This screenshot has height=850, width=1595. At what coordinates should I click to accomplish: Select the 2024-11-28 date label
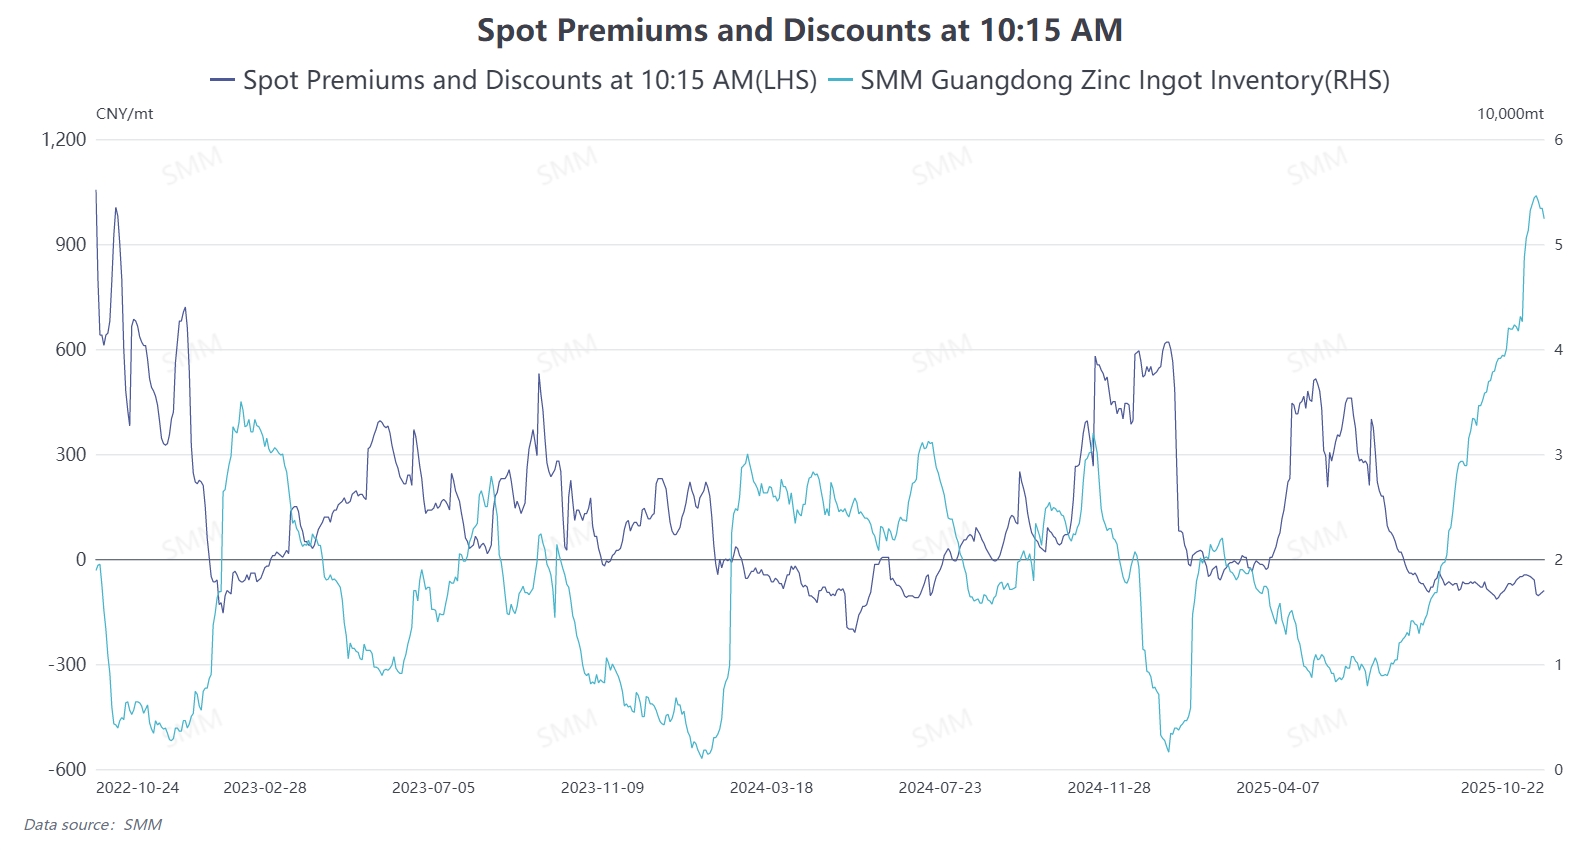(x=1109, y=788)
